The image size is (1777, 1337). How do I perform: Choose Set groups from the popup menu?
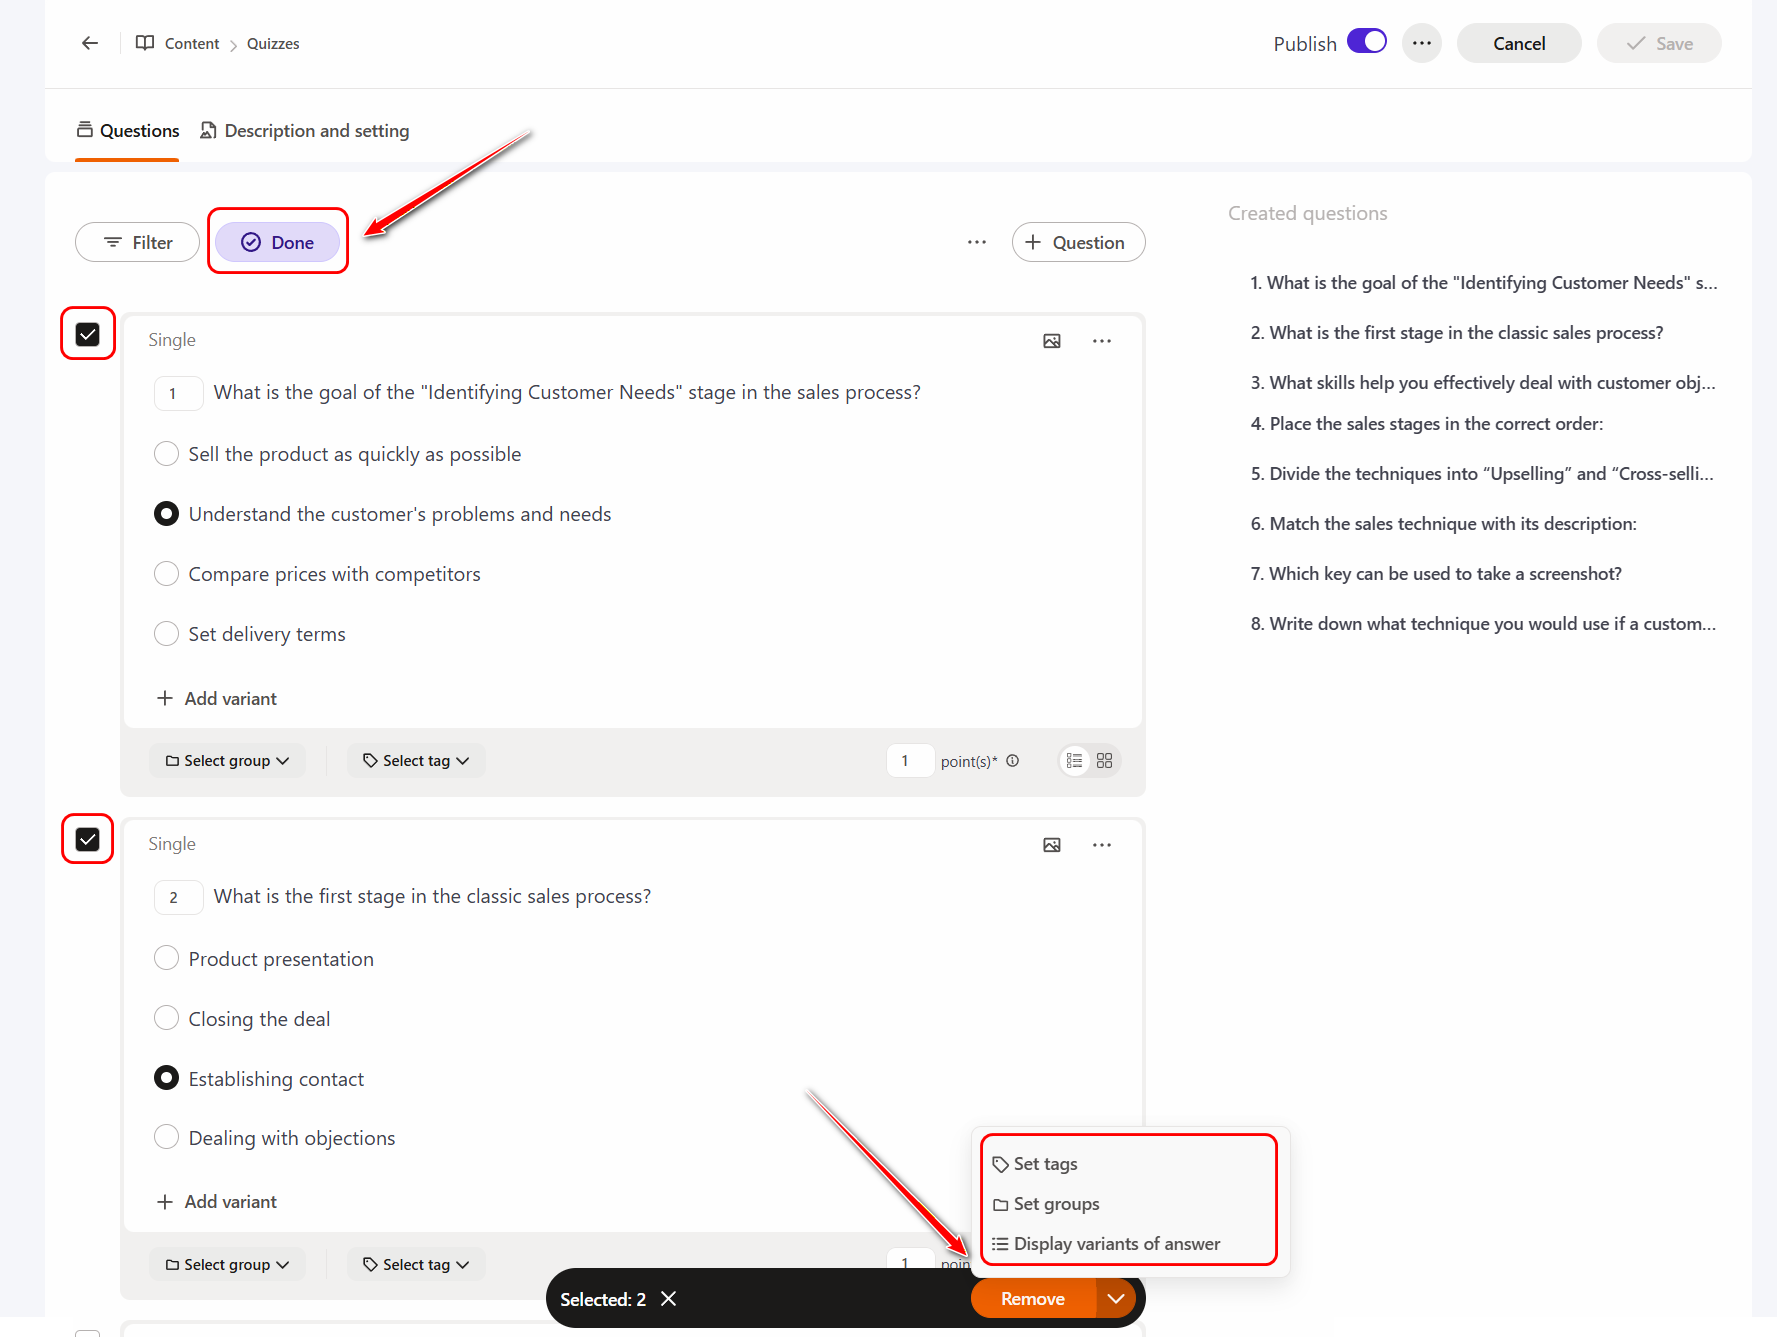[x=1056, y=1204]
